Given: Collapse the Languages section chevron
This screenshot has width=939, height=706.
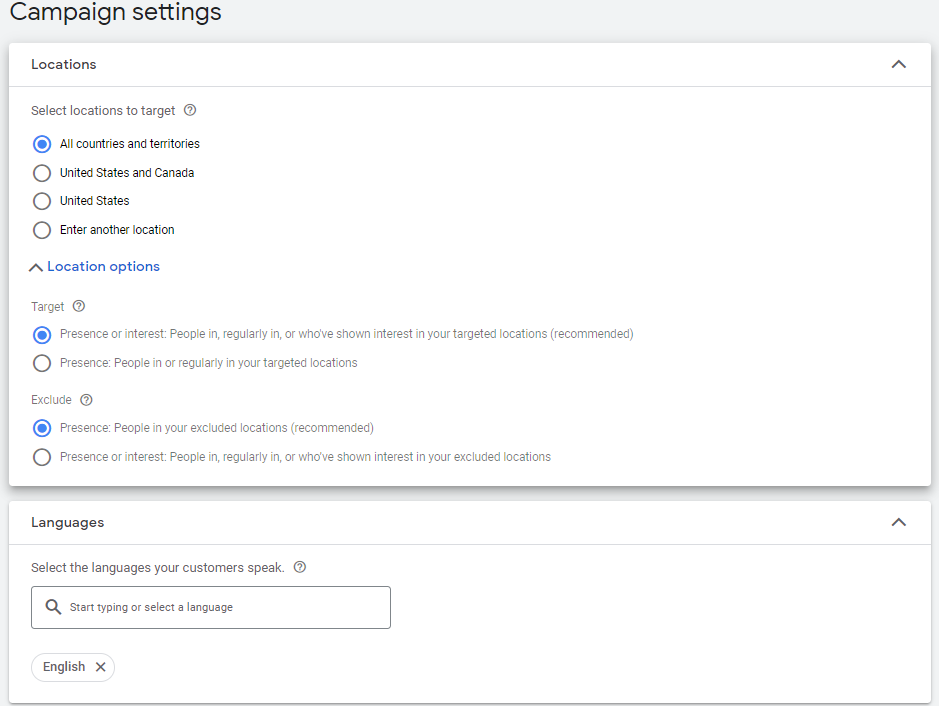Looking at the screenshot, I should tap(898, 522).
